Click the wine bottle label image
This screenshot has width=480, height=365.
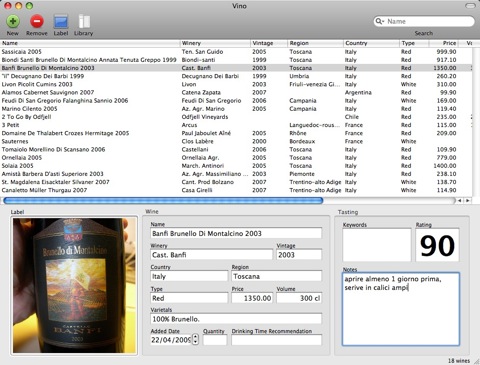(74, 285)
